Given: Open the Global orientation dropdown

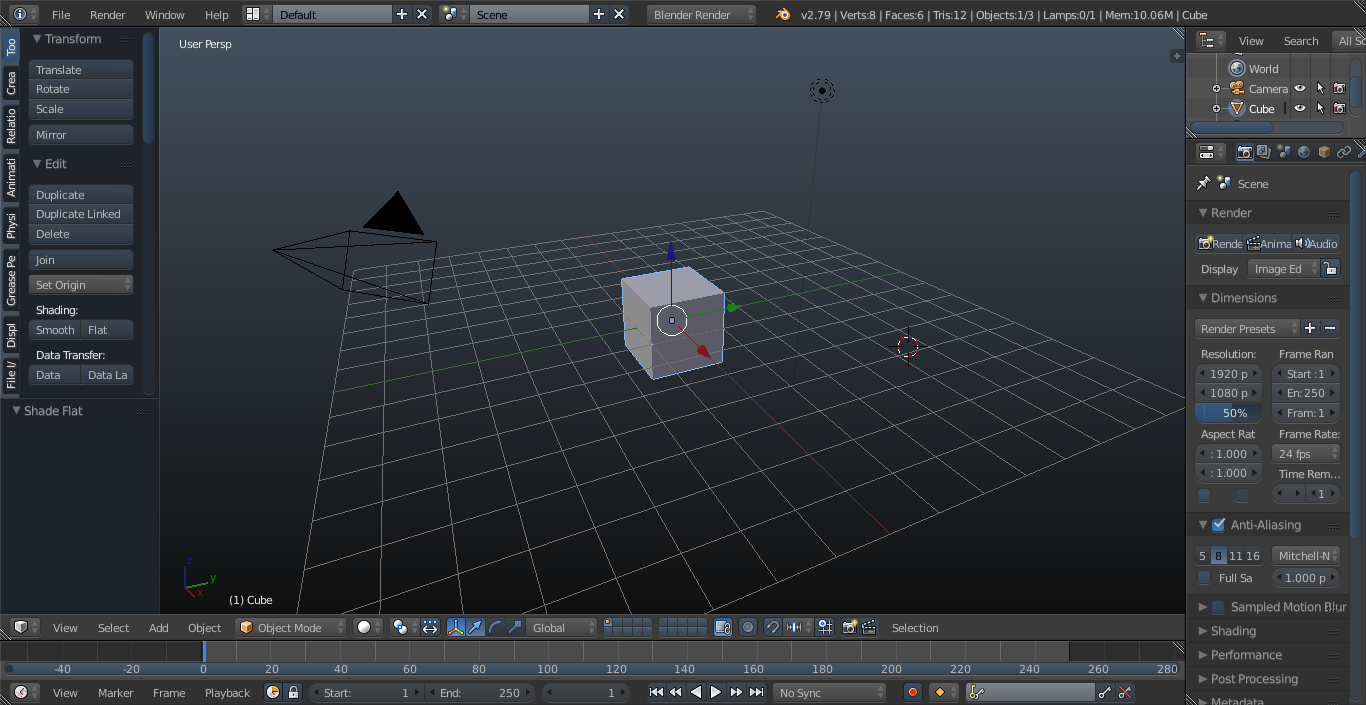Looking at the screenshot, I should [563, 627].
